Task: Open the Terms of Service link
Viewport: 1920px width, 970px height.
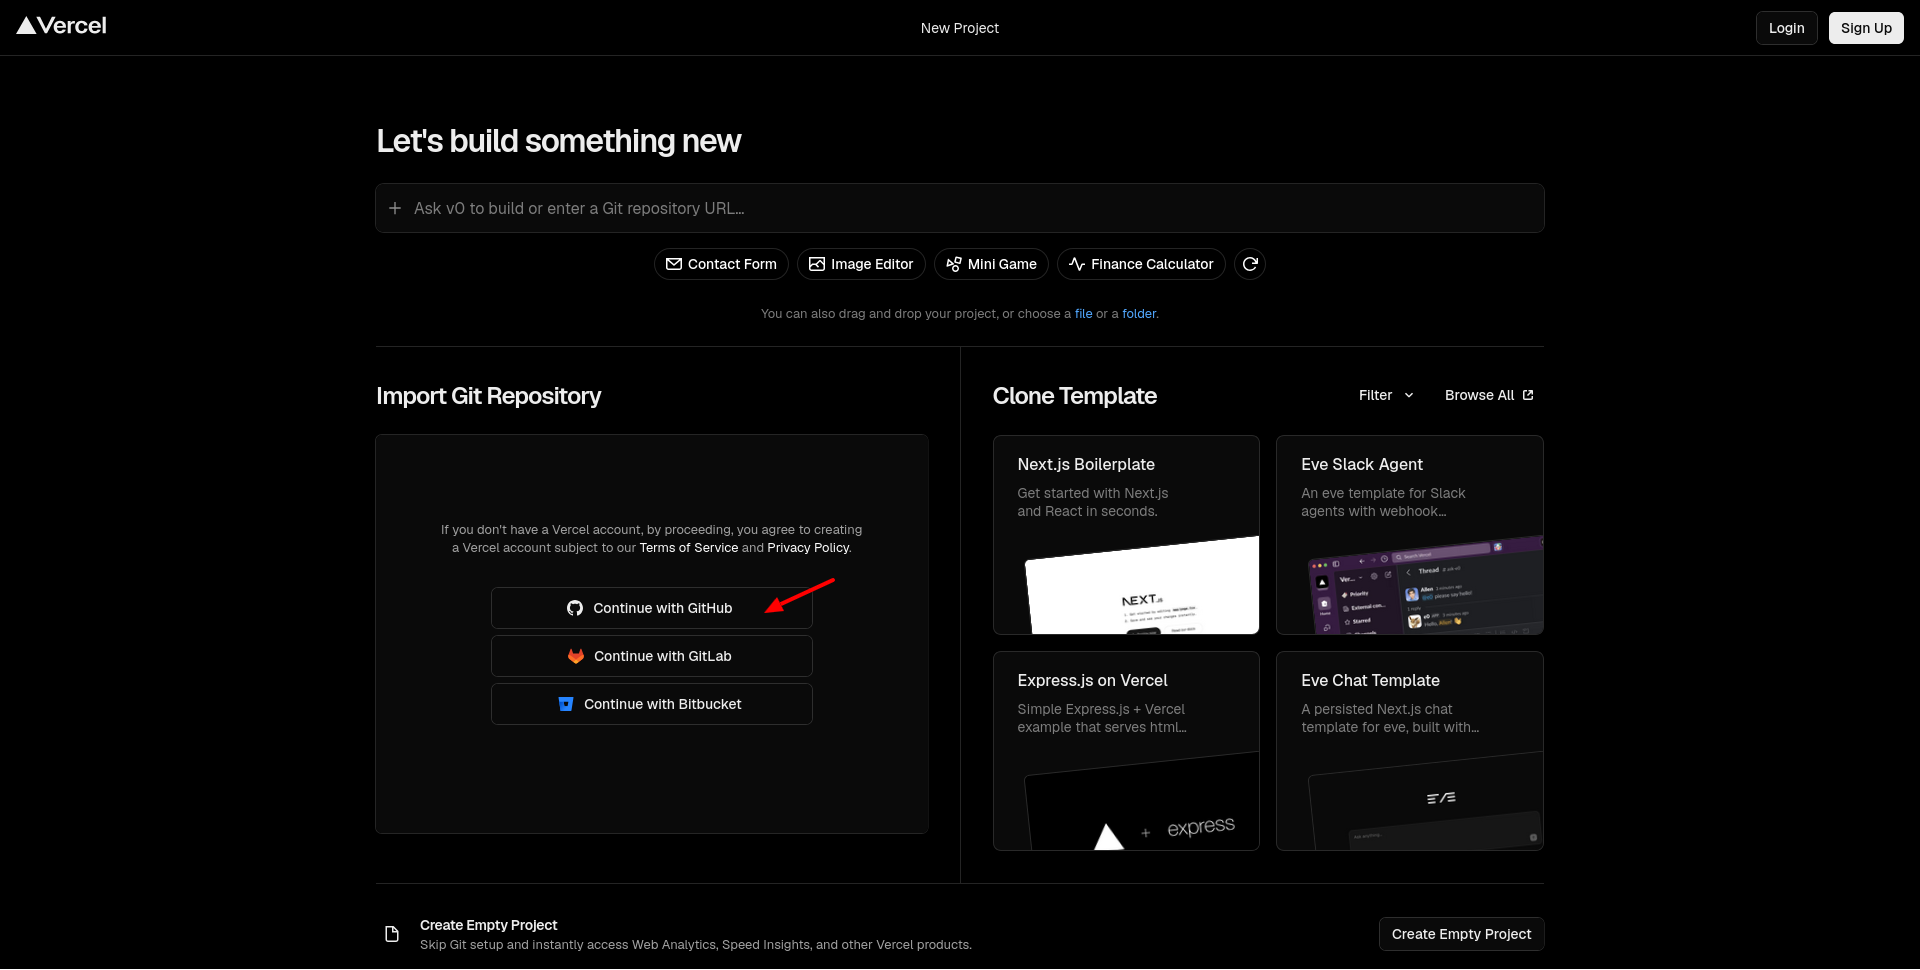Action: click(689, 548)
